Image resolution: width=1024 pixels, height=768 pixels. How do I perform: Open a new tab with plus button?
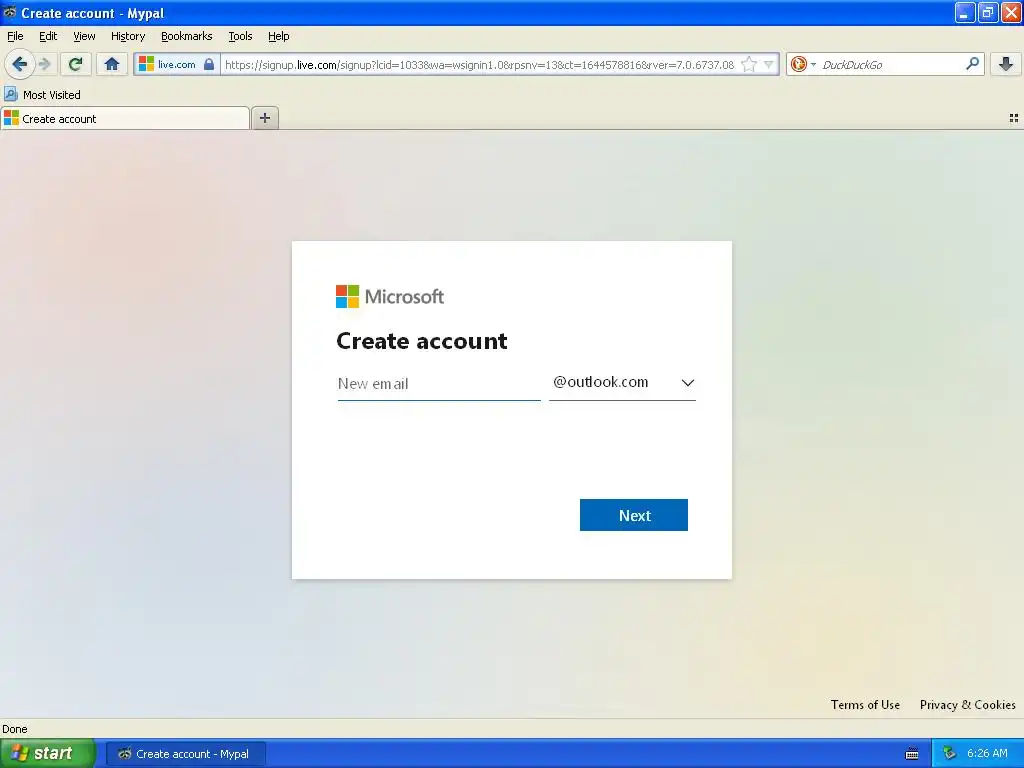264,118
